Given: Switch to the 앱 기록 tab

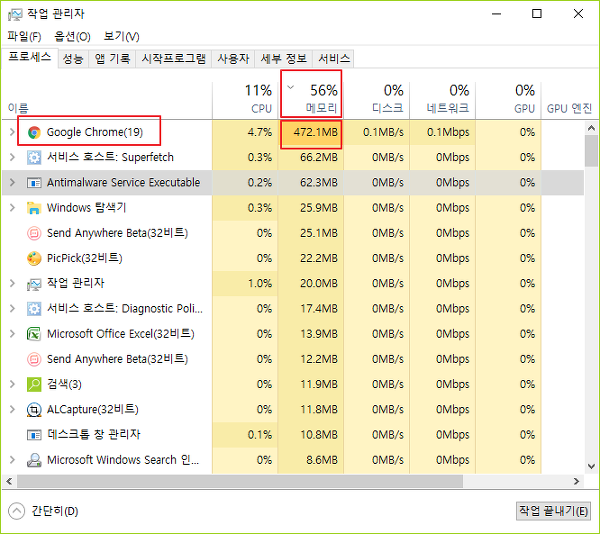Looking at the screenshot, I should click(112, 59).
